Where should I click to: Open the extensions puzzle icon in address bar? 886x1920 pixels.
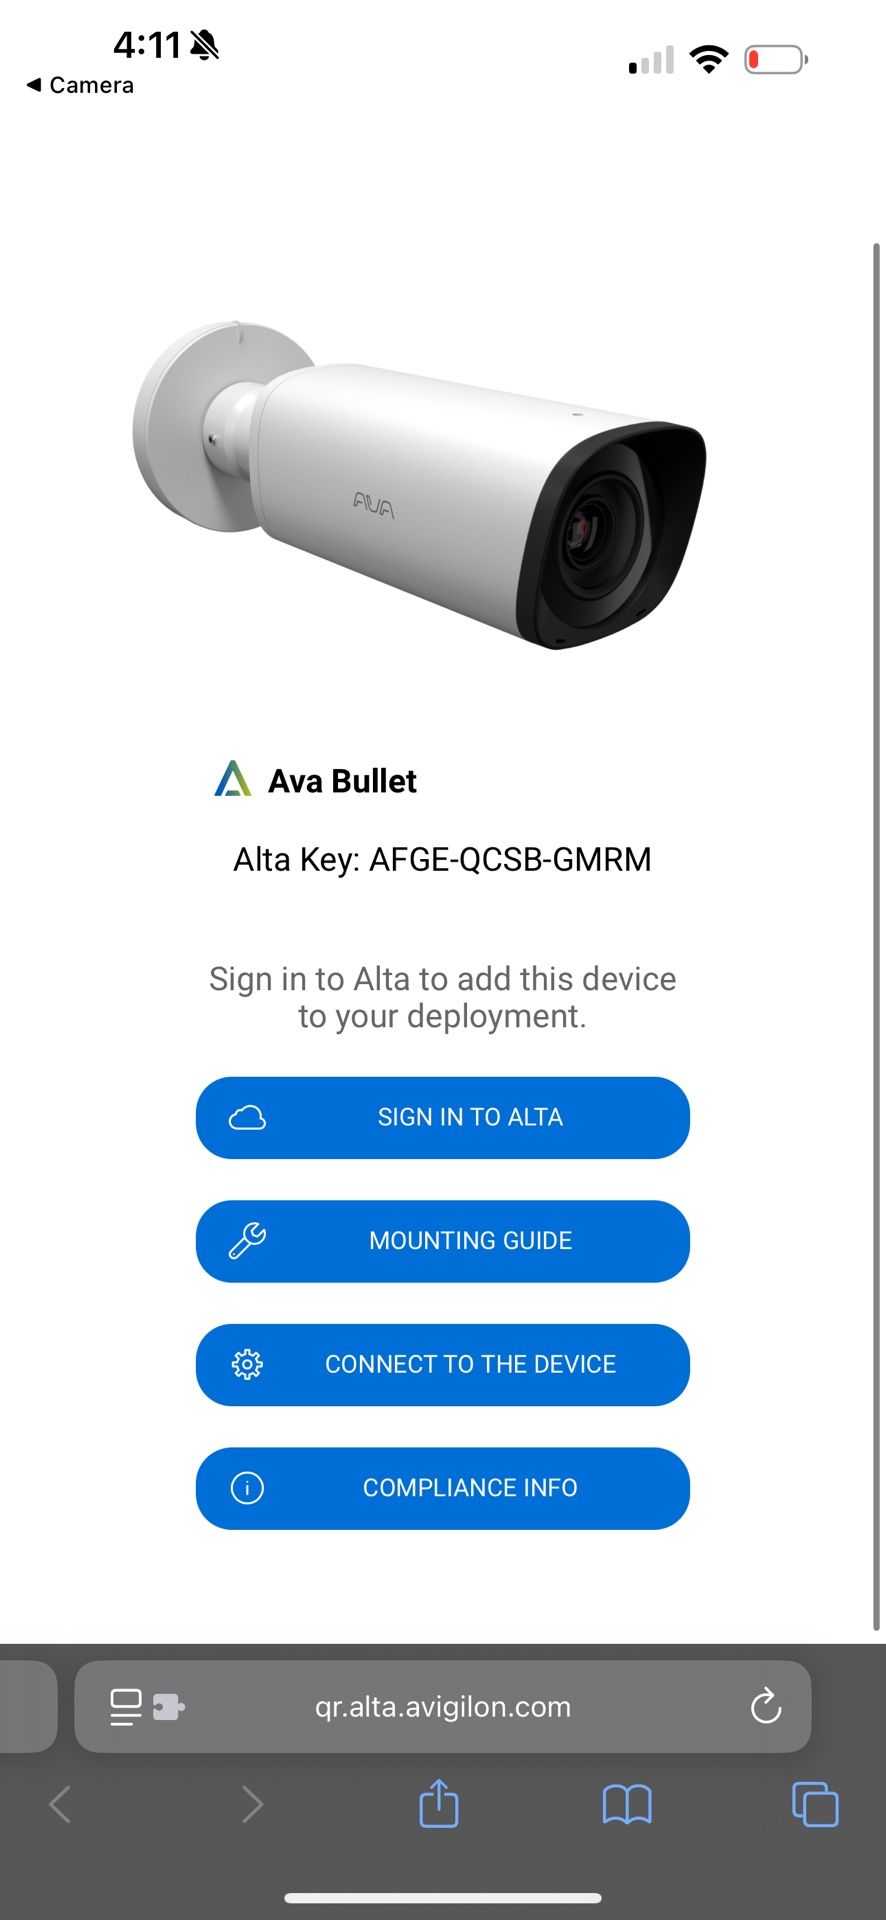pos(168,1707)
